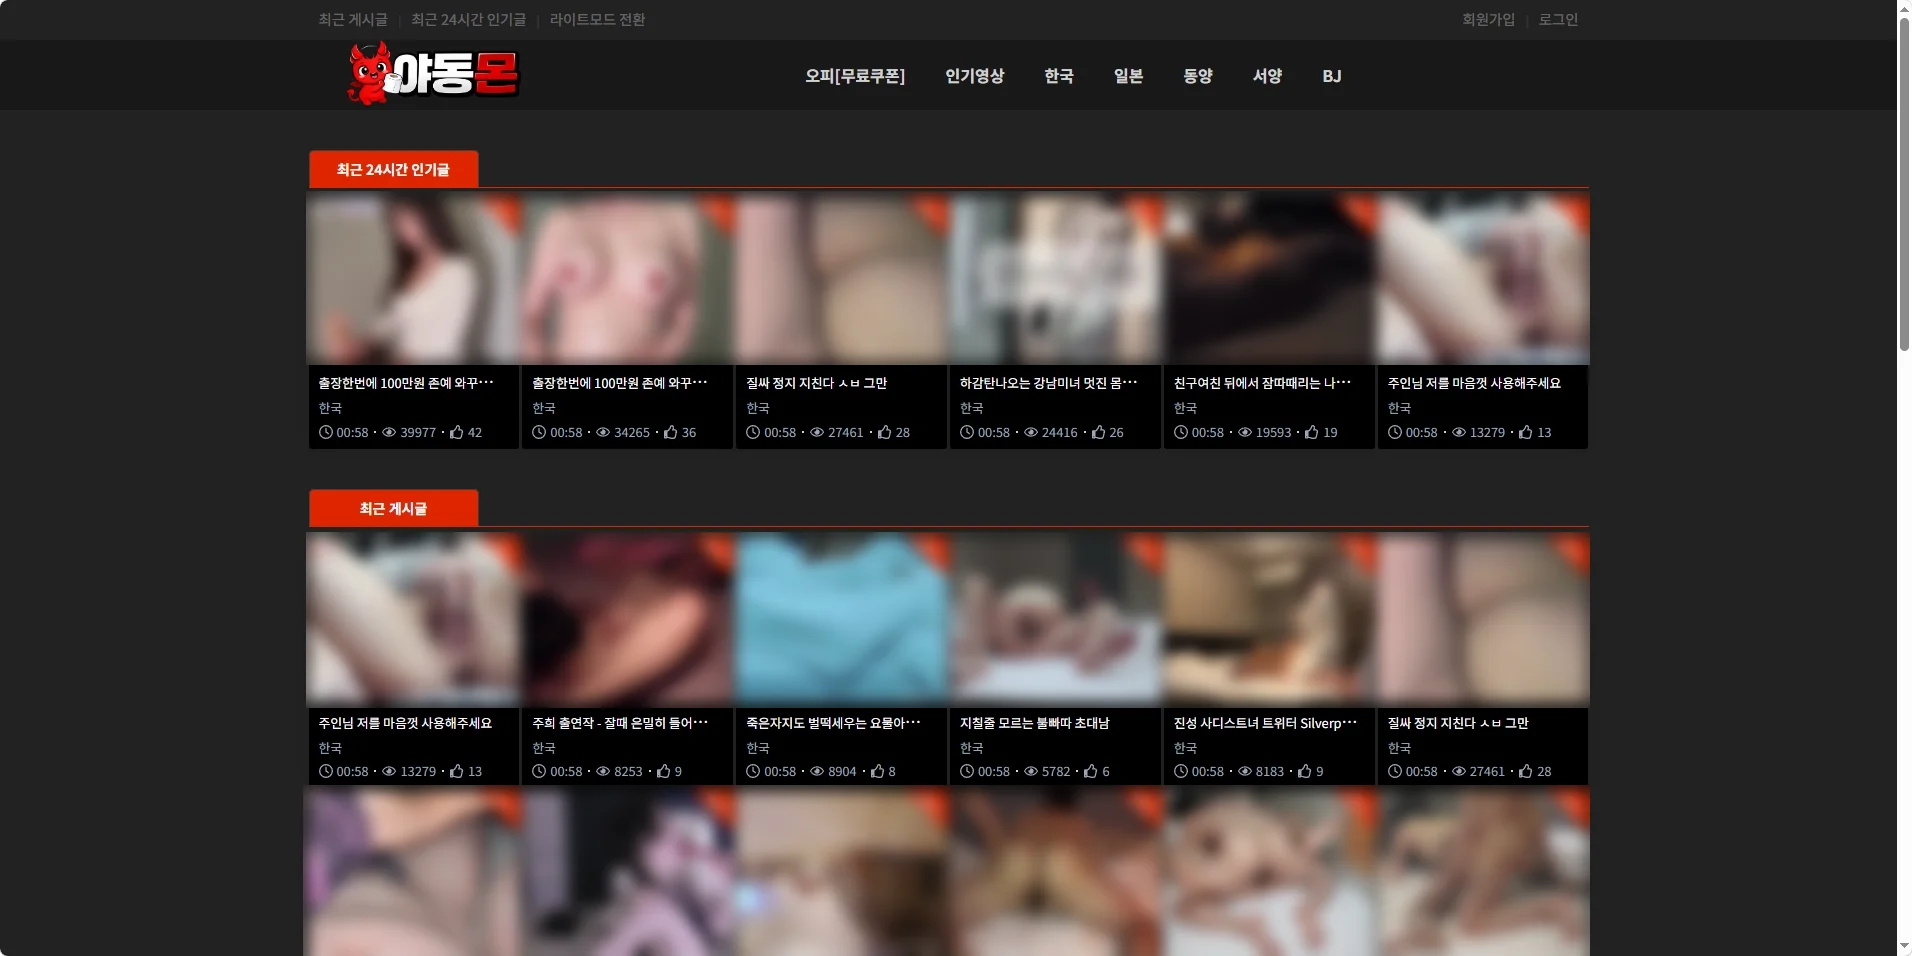Screen dimensions: 1912x956
Task: Select the BJ navigation item
Action: tap(1332, 76)
